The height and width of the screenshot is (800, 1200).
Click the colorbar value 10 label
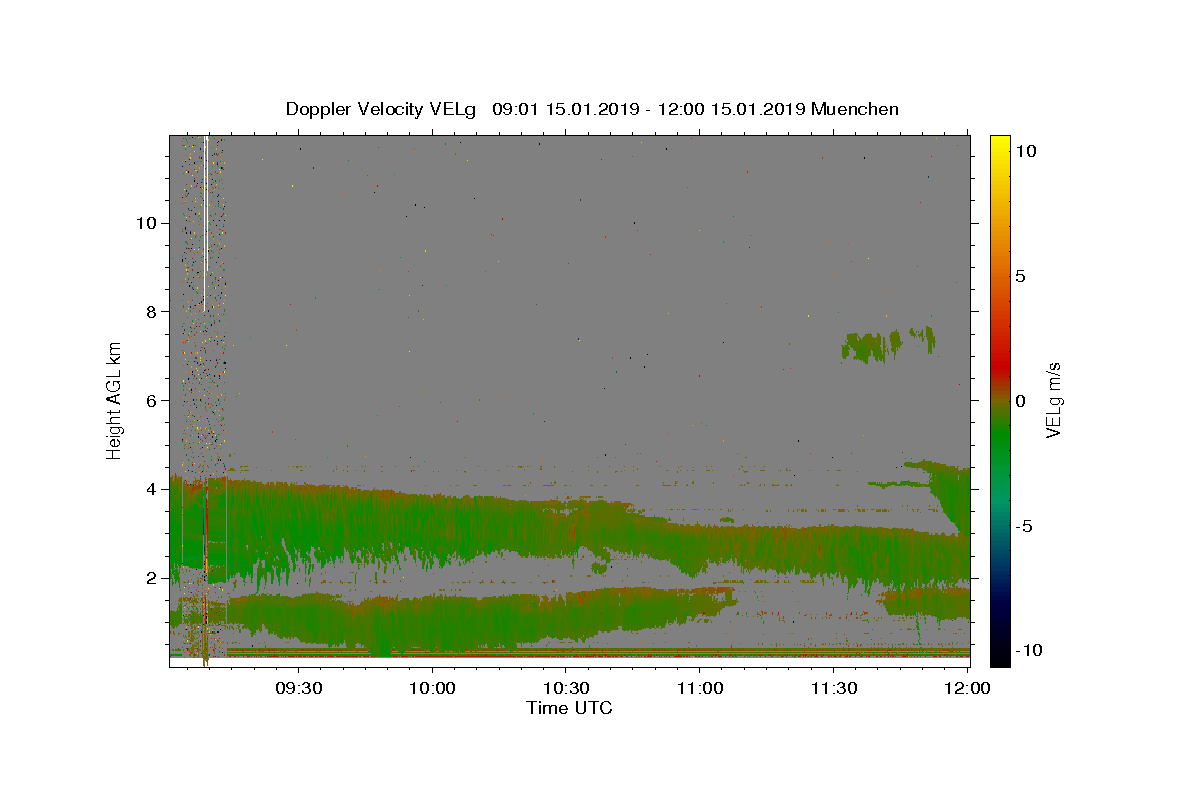1026,150
